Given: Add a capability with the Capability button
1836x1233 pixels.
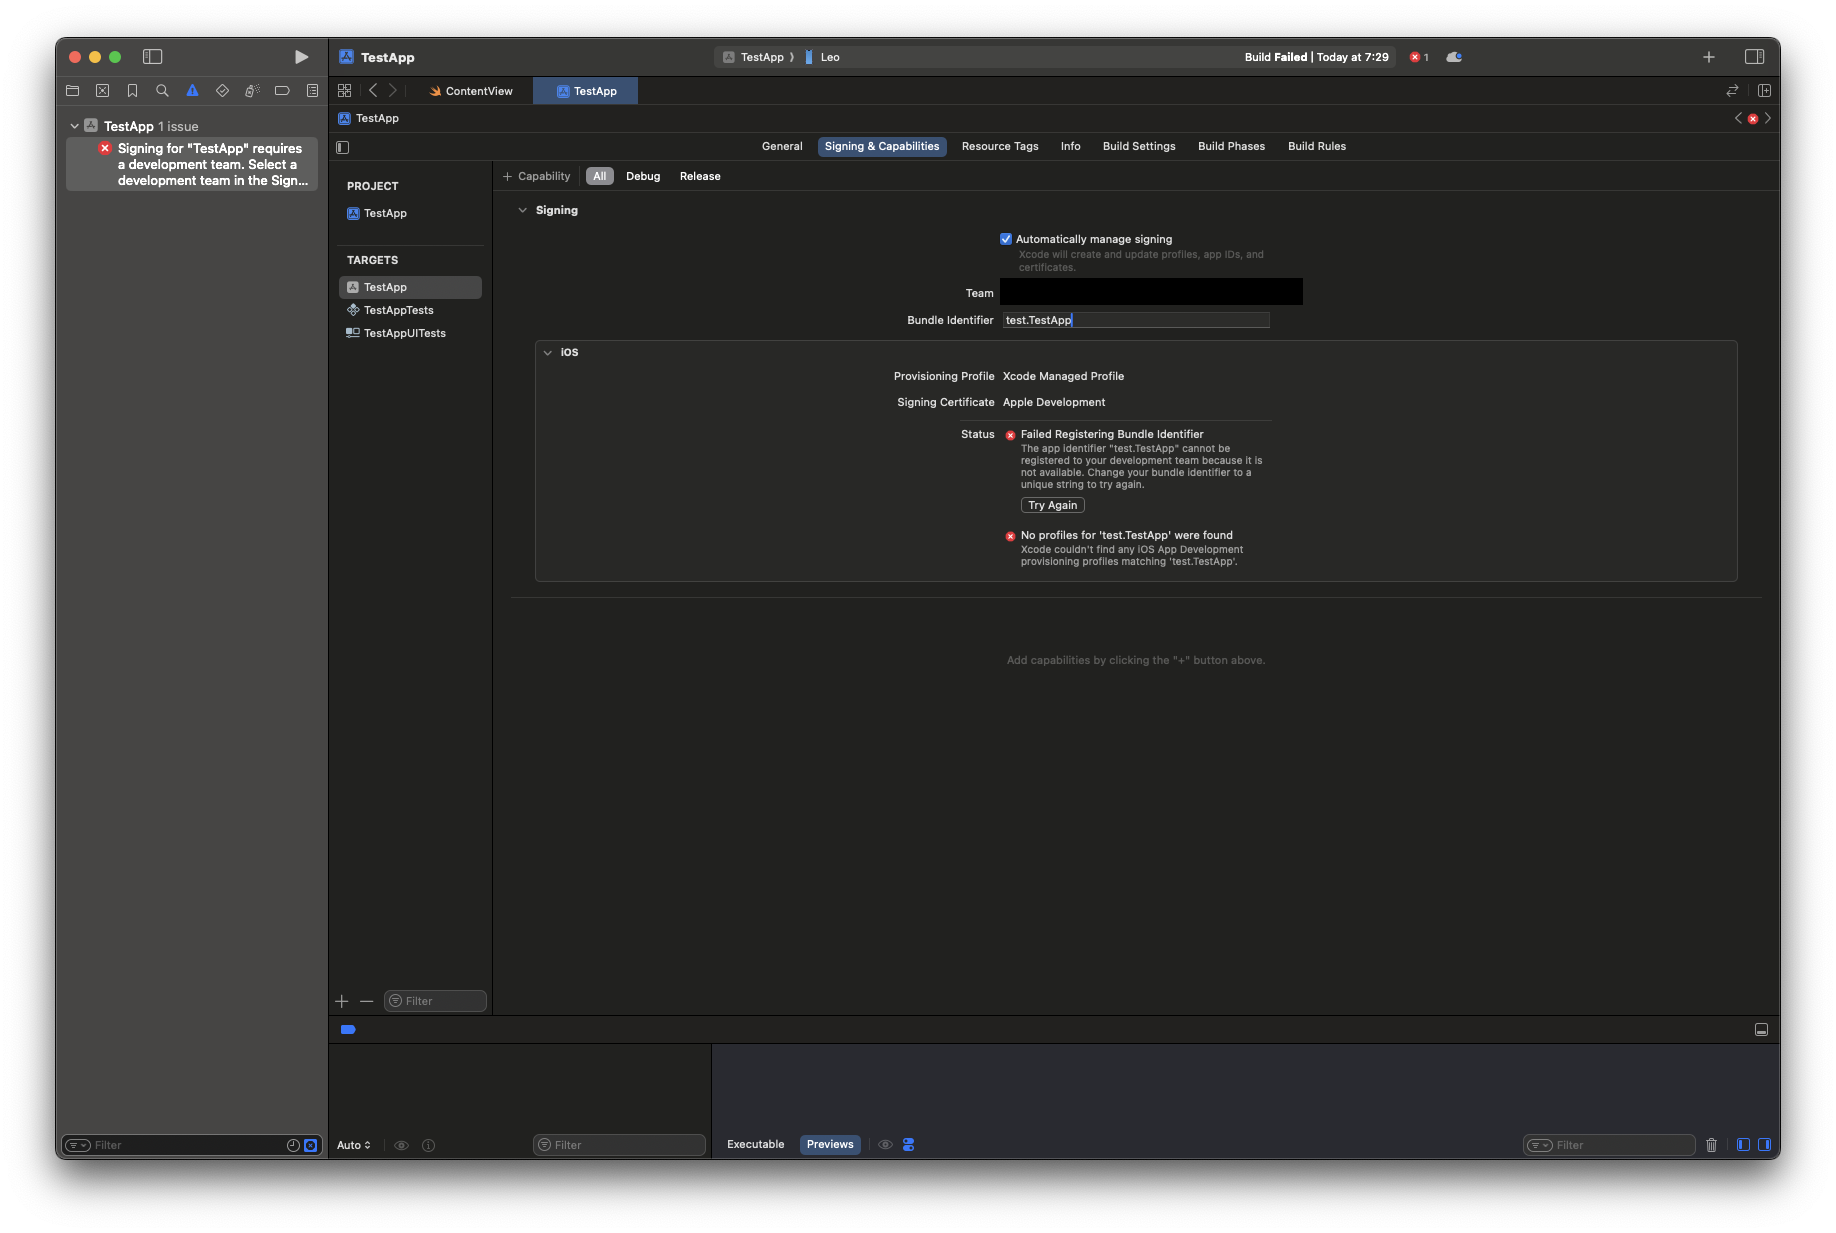Looking at the screenshot, I should (x=538, y=176).
